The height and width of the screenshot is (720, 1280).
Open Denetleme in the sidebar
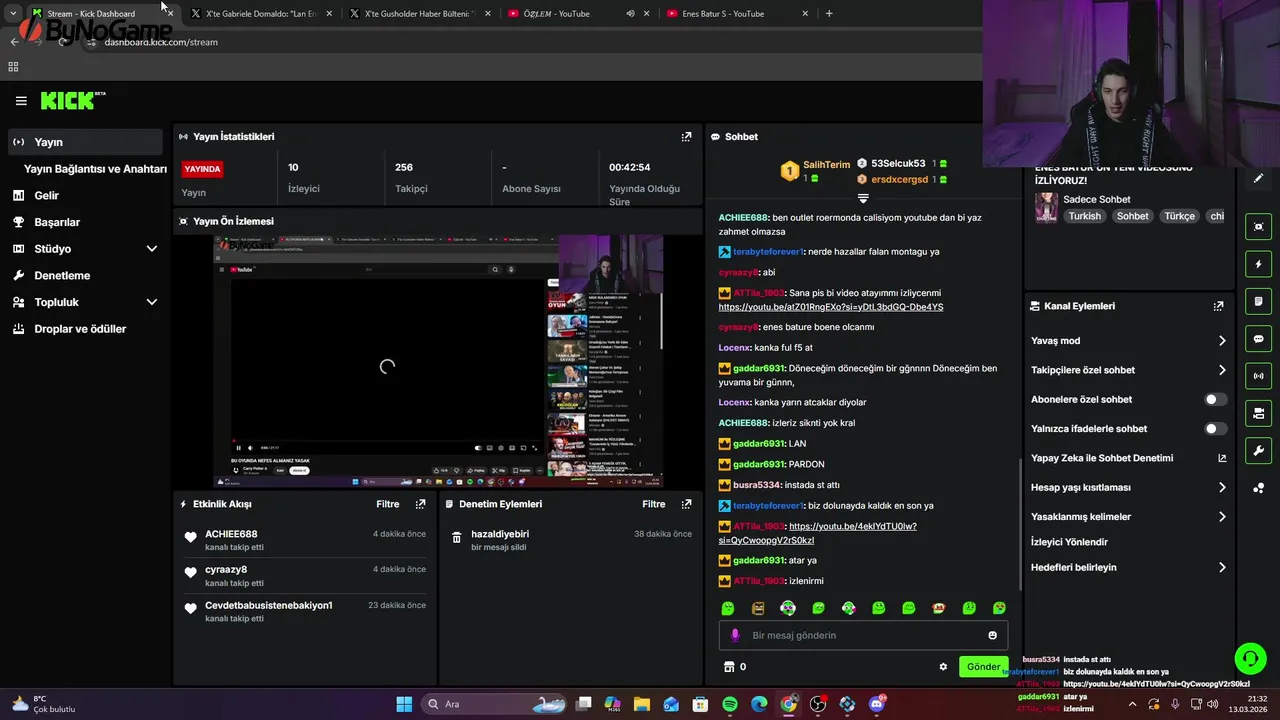click(x=84, y=276)
